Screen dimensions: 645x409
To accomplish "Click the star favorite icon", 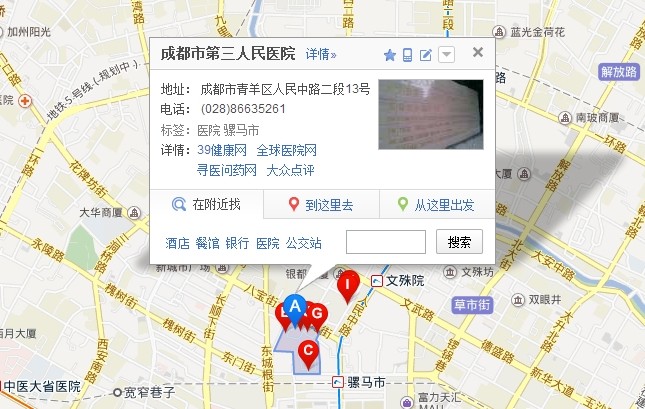I will (390, 55).
